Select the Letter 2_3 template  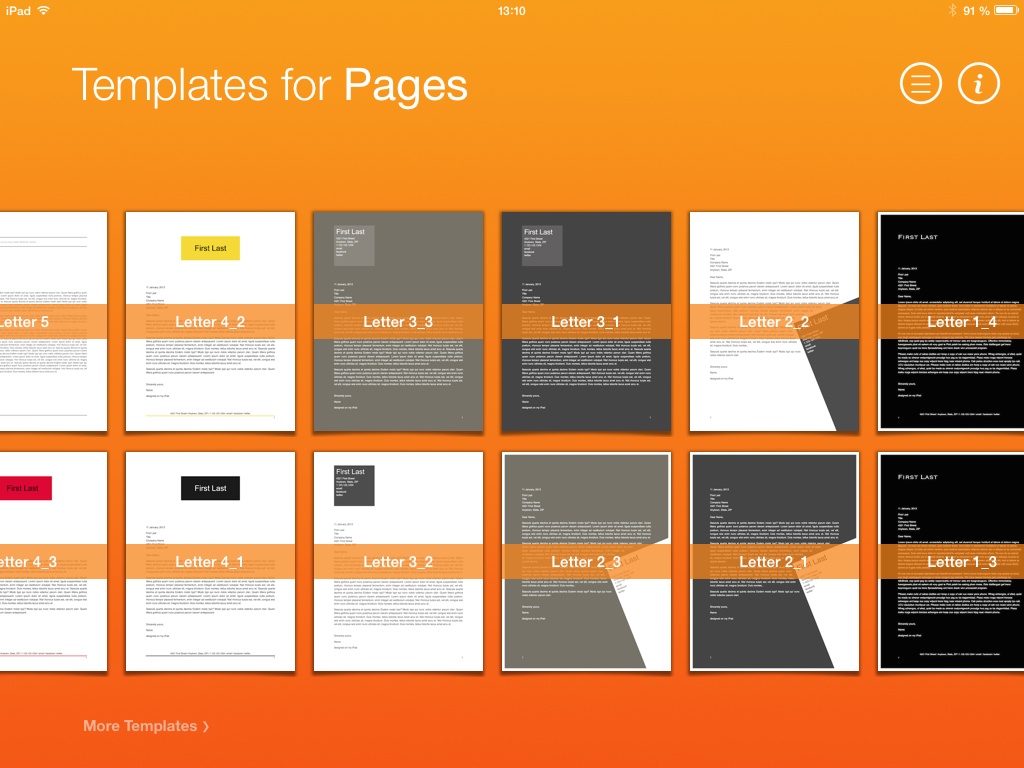pos(586,561)
